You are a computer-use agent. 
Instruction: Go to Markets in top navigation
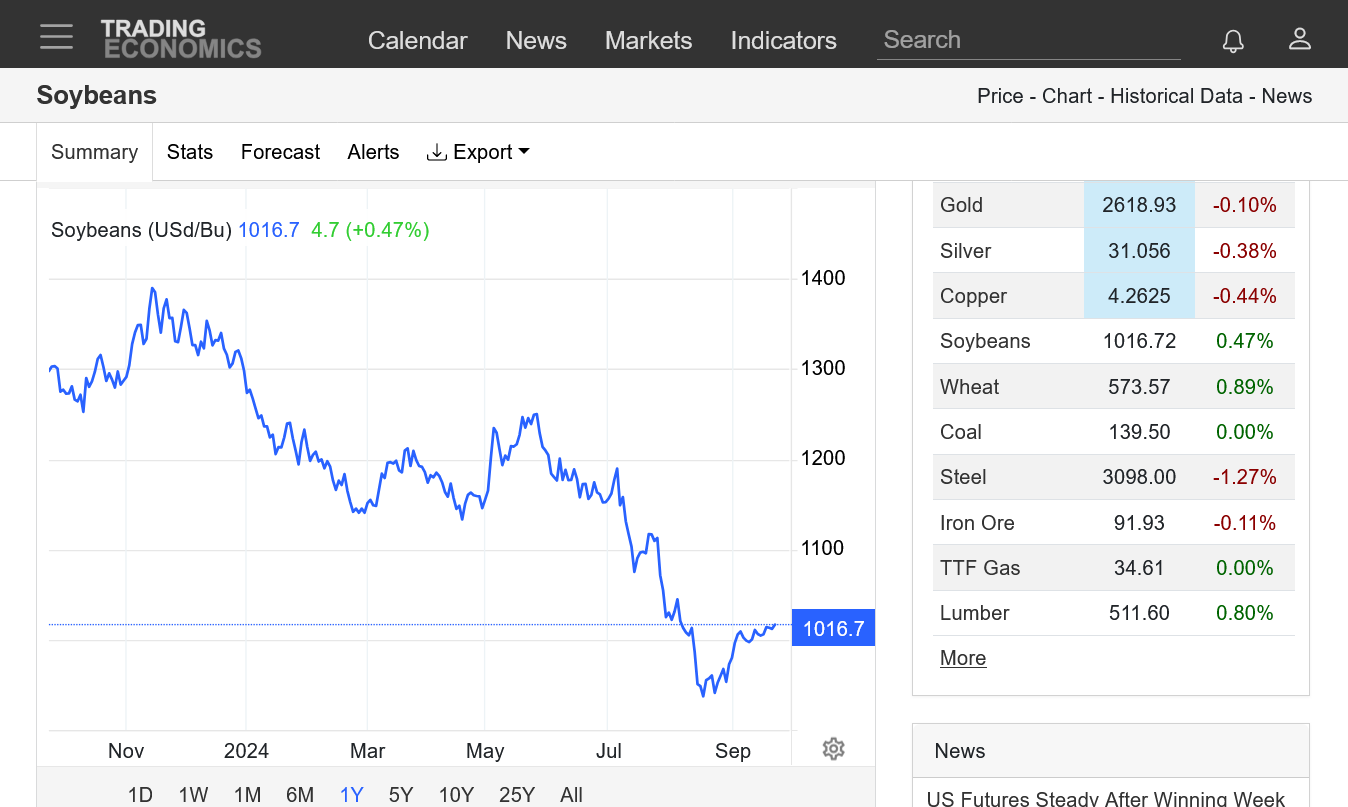648,40
